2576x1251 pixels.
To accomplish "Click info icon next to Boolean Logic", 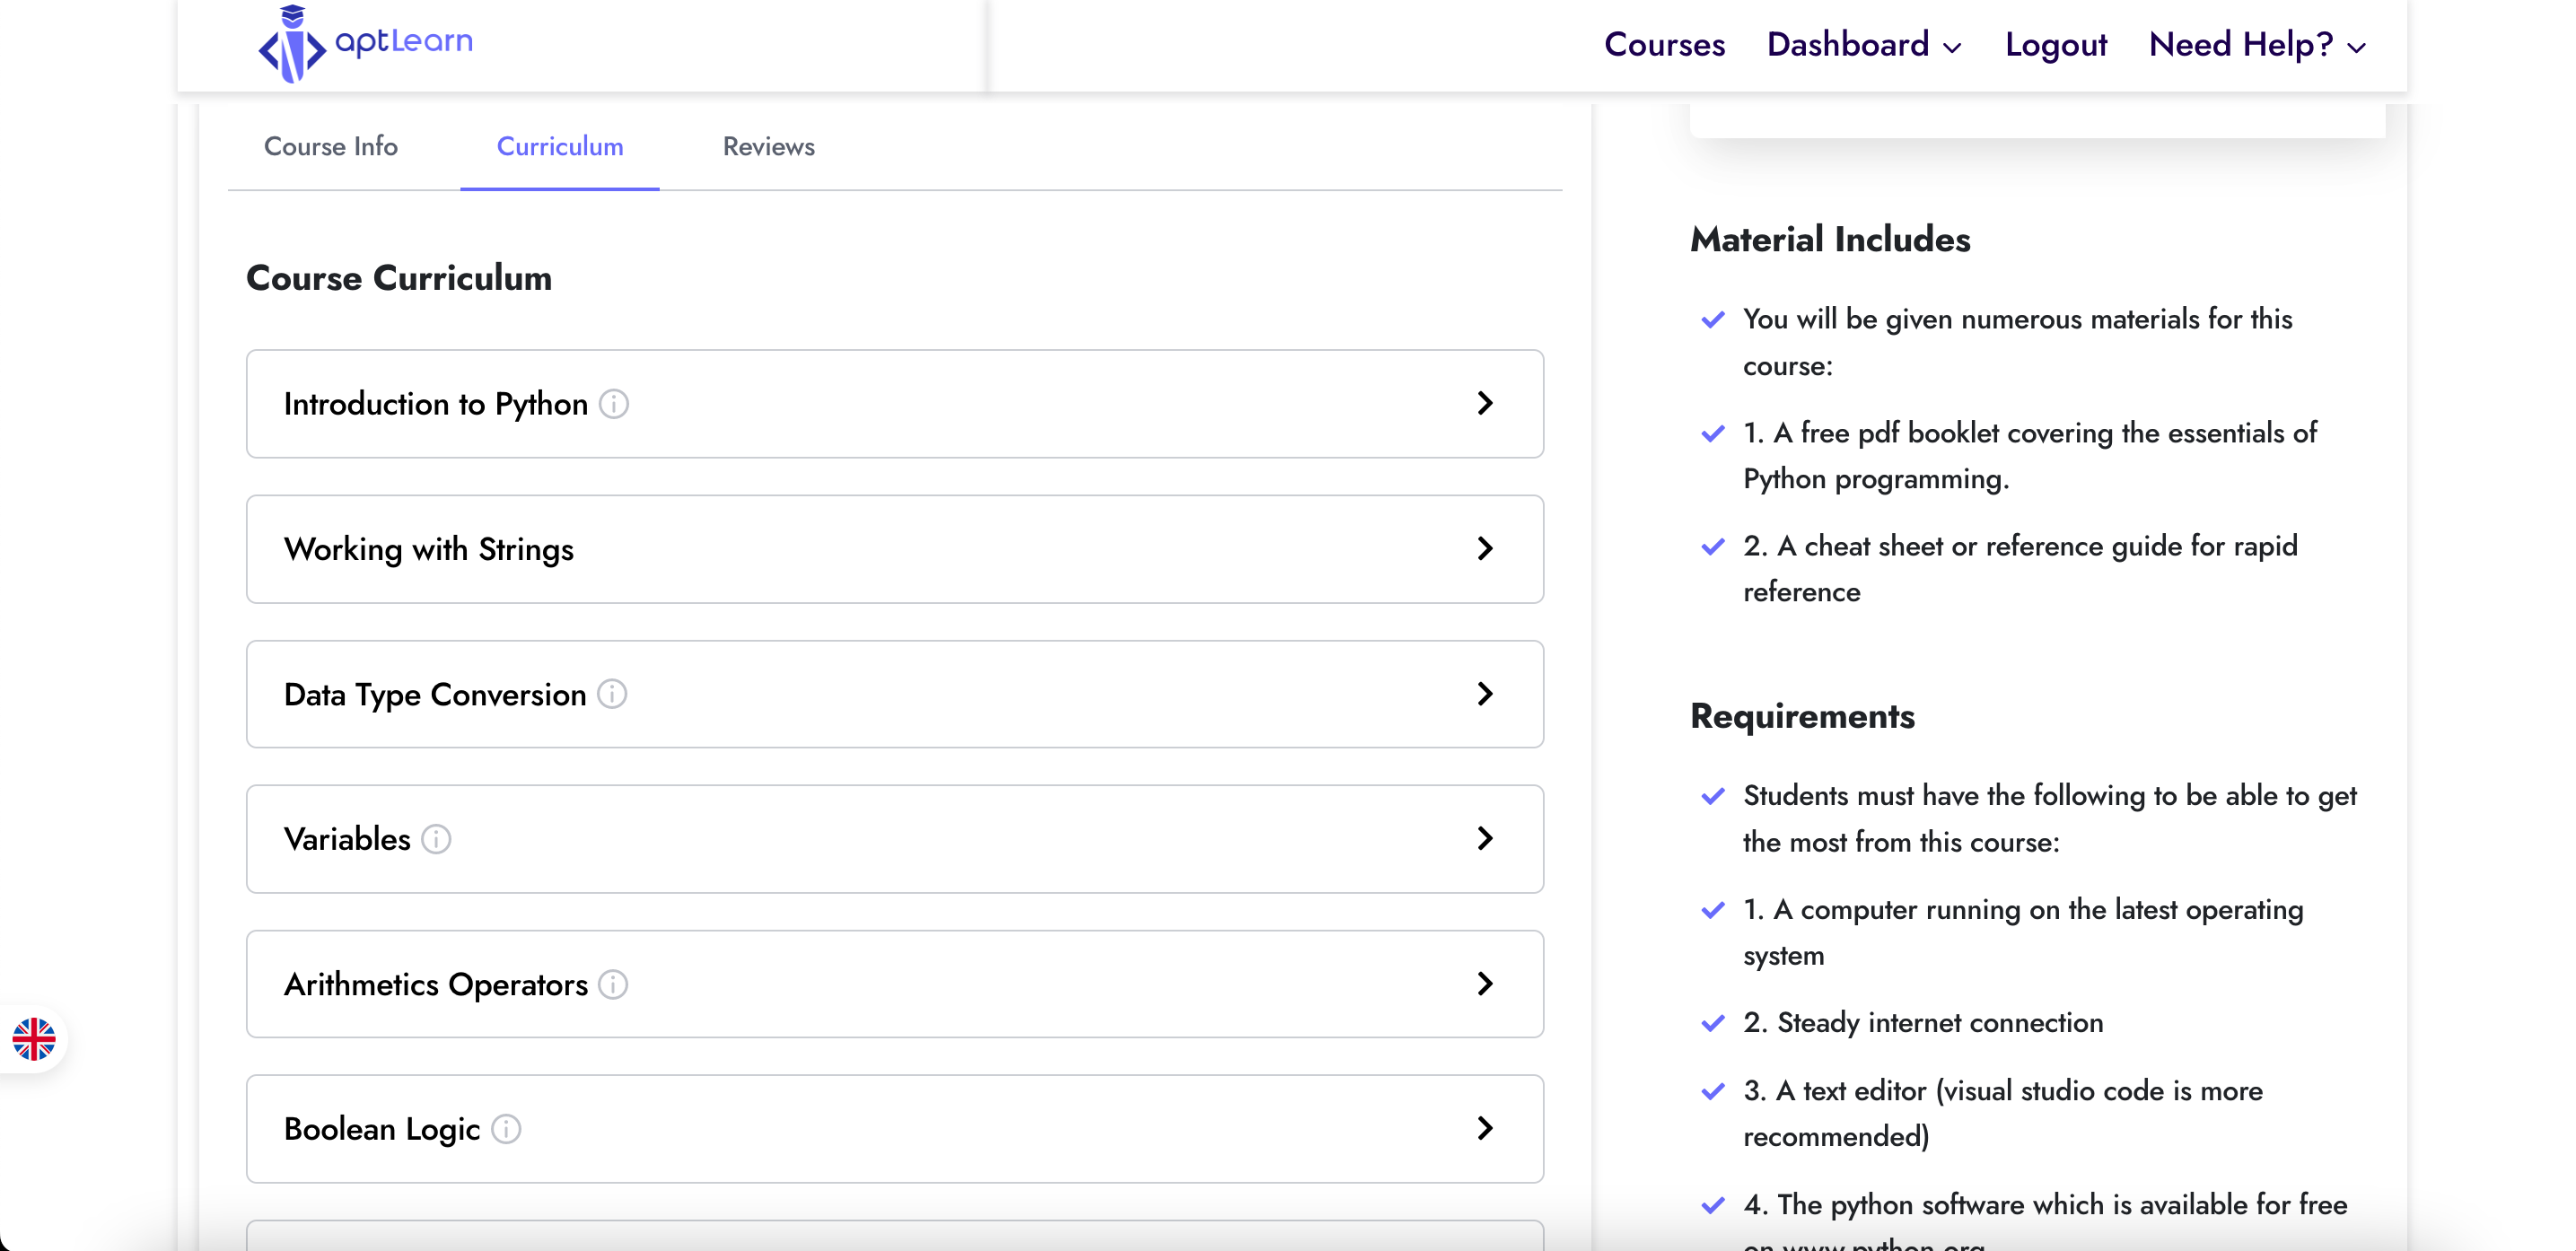I will click(x=506, y=1129).
